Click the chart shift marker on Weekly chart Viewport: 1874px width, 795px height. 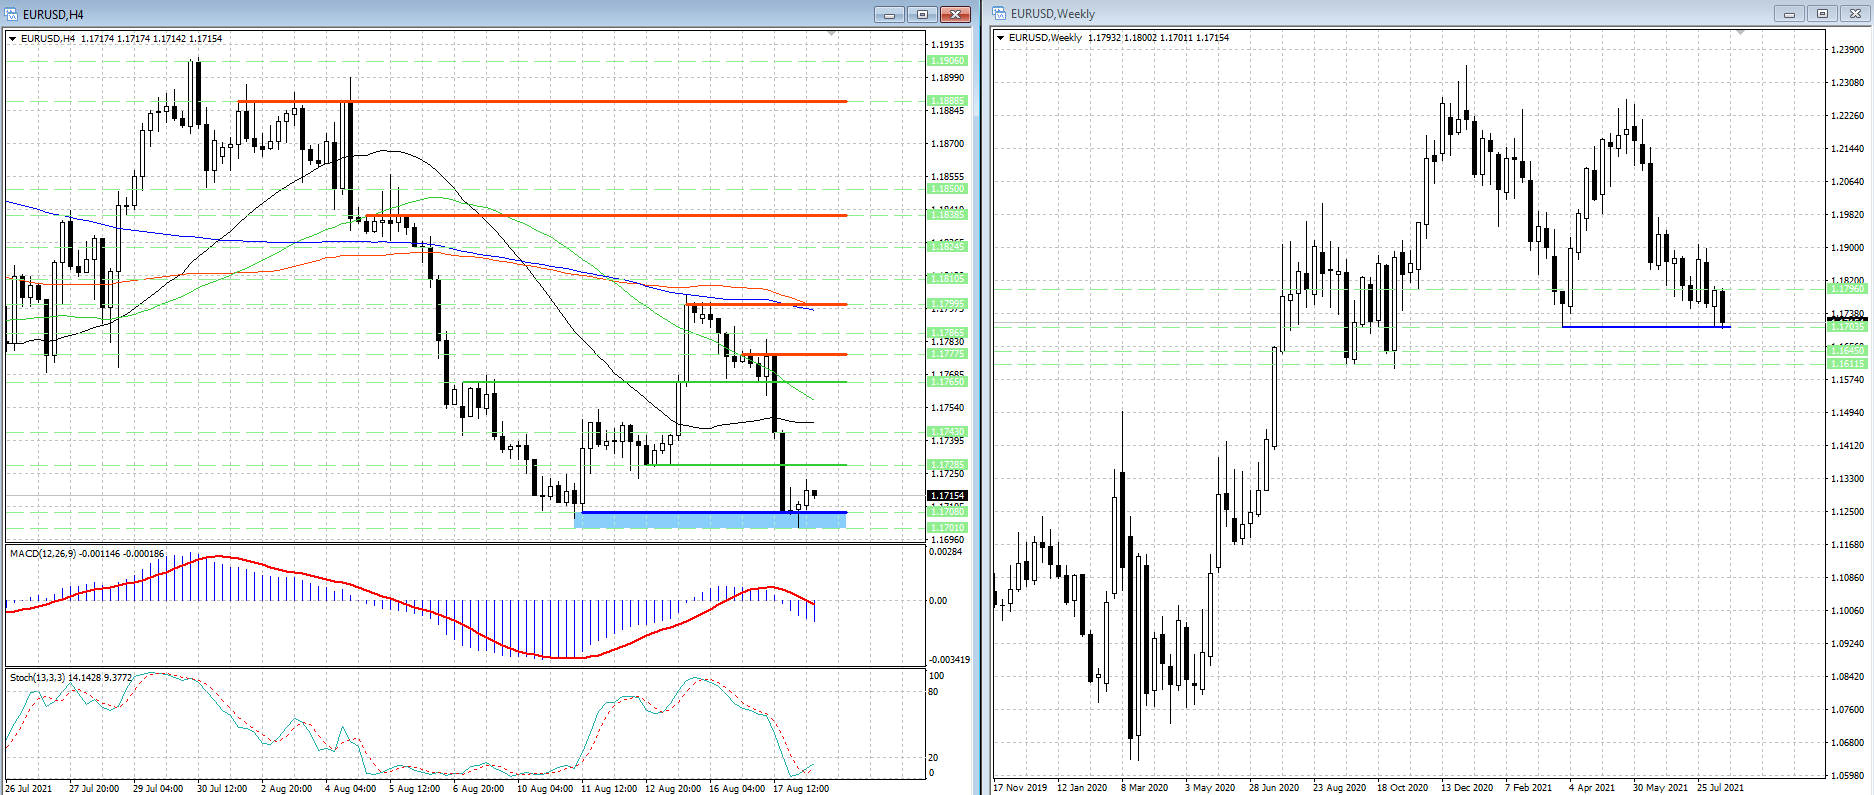[1740, 33]
